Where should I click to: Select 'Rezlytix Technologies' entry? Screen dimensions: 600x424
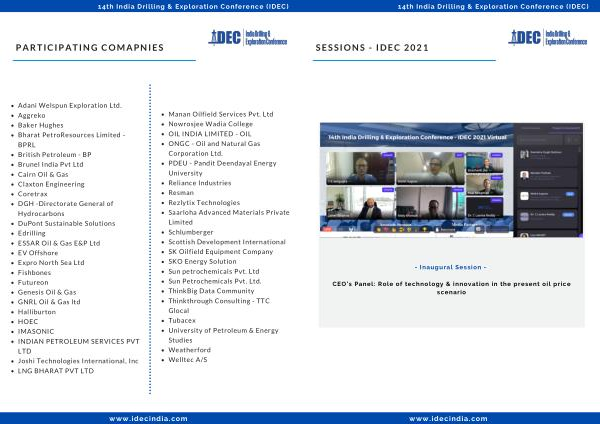click(x=204, y=202)
